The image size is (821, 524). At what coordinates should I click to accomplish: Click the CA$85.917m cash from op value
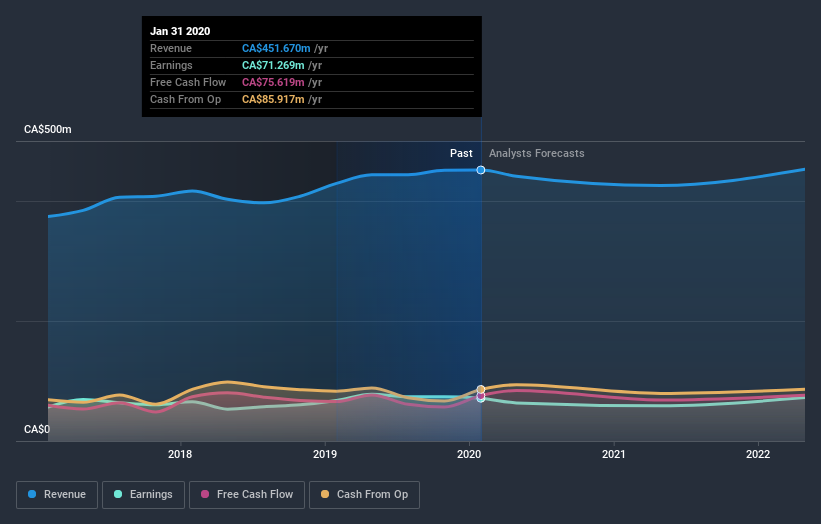pyautogui.click(x=273, y=99)
